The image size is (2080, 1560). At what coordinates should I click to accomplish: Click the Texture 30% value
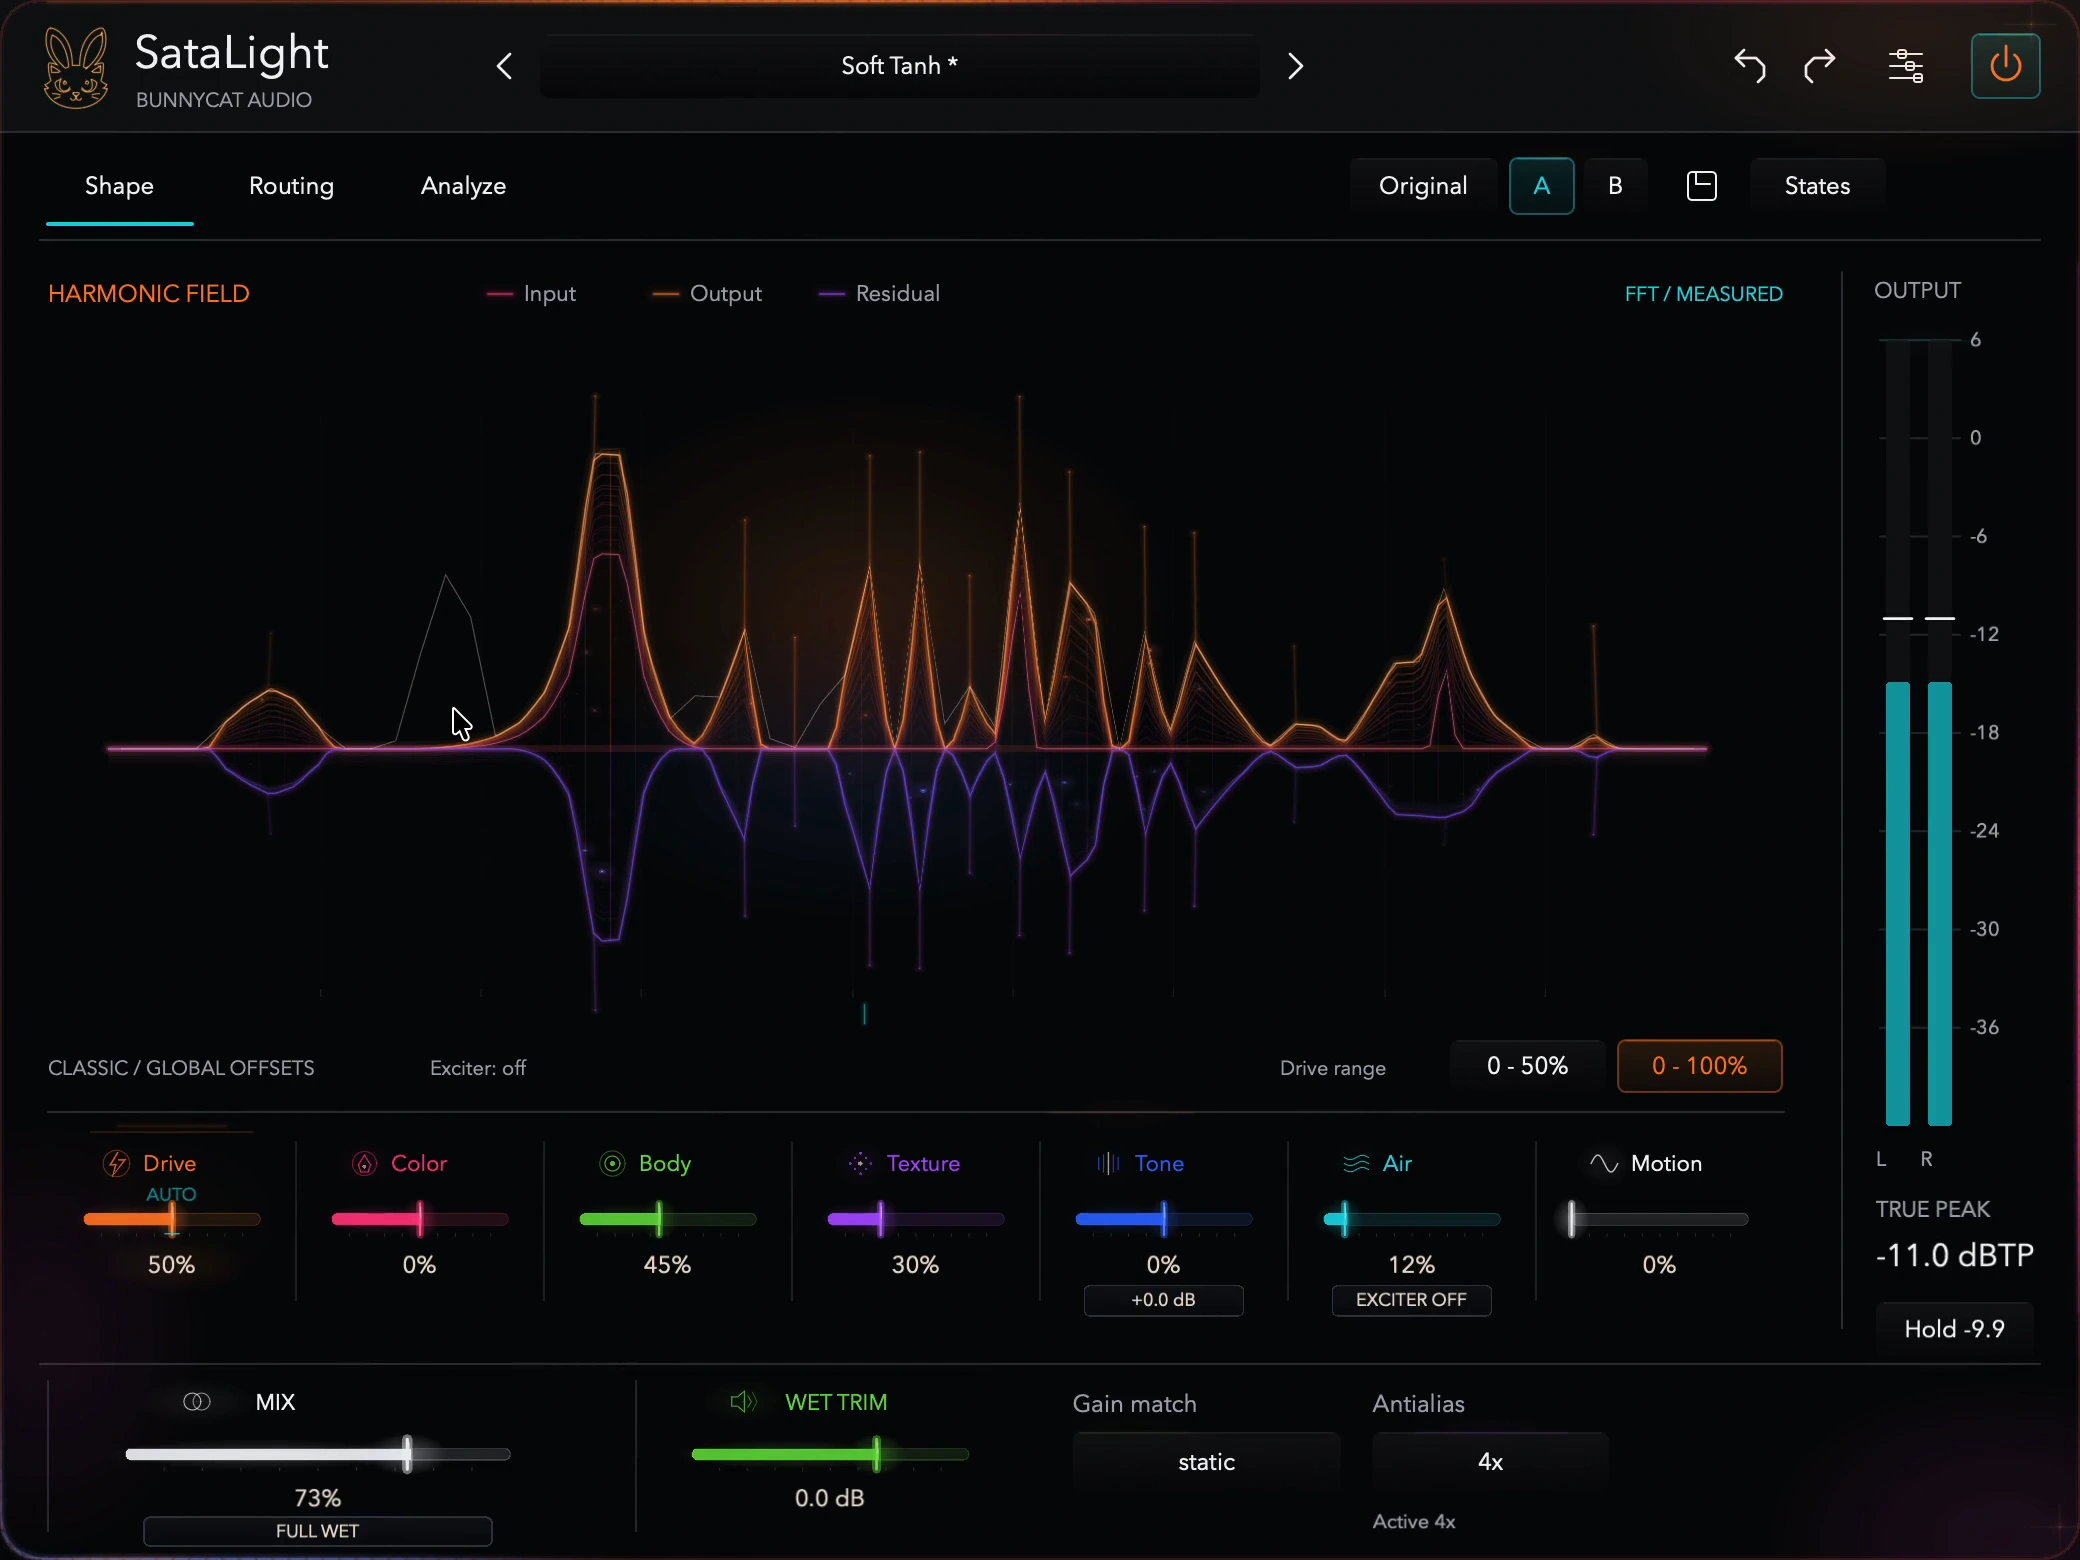[x=915, y=1265]
